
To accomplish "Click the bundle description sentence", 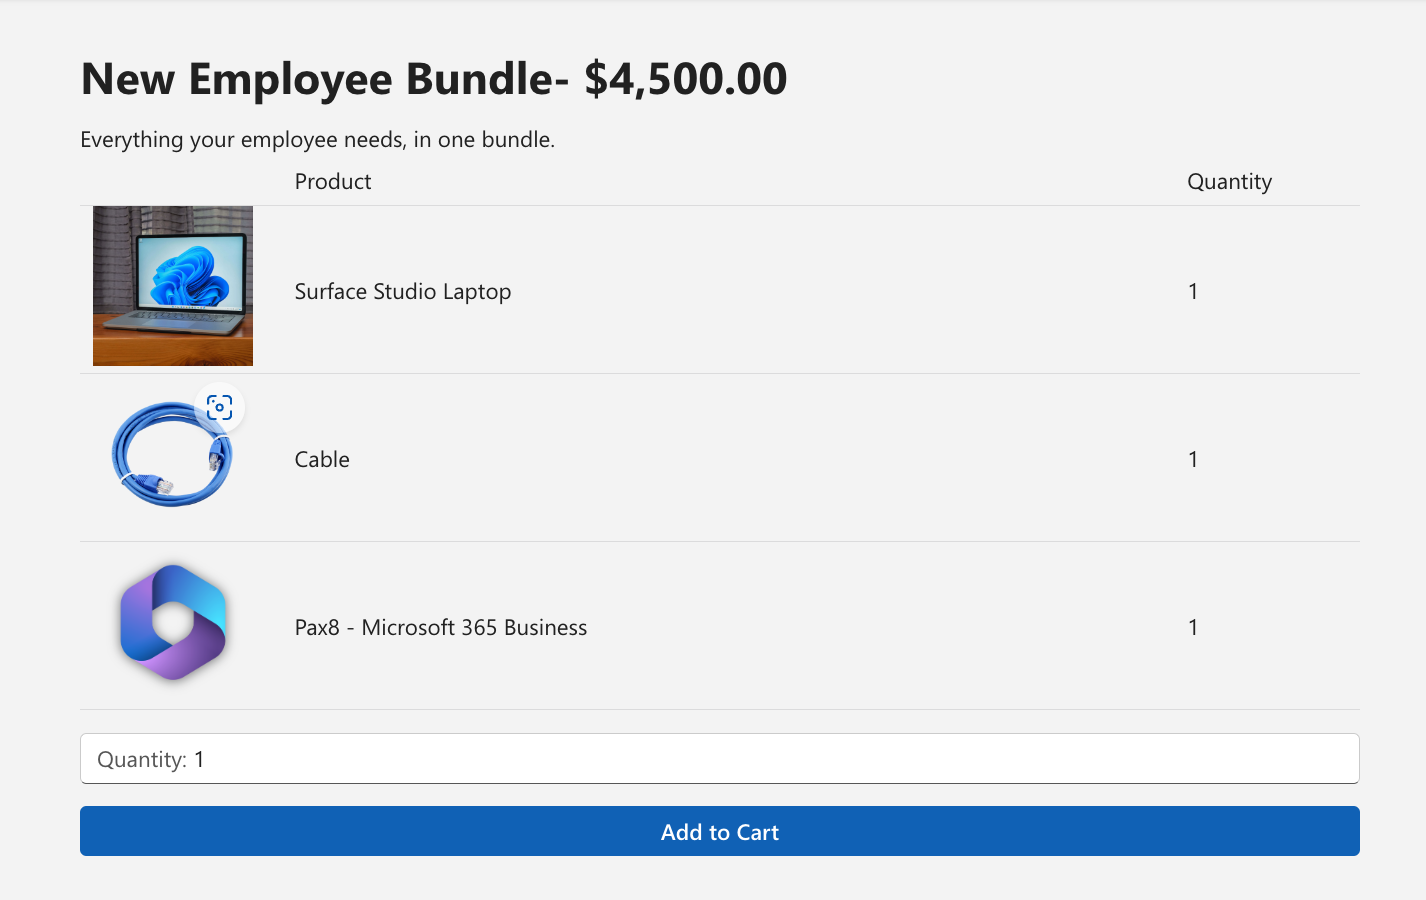I will pyautogui.click(x=317, y=140).
